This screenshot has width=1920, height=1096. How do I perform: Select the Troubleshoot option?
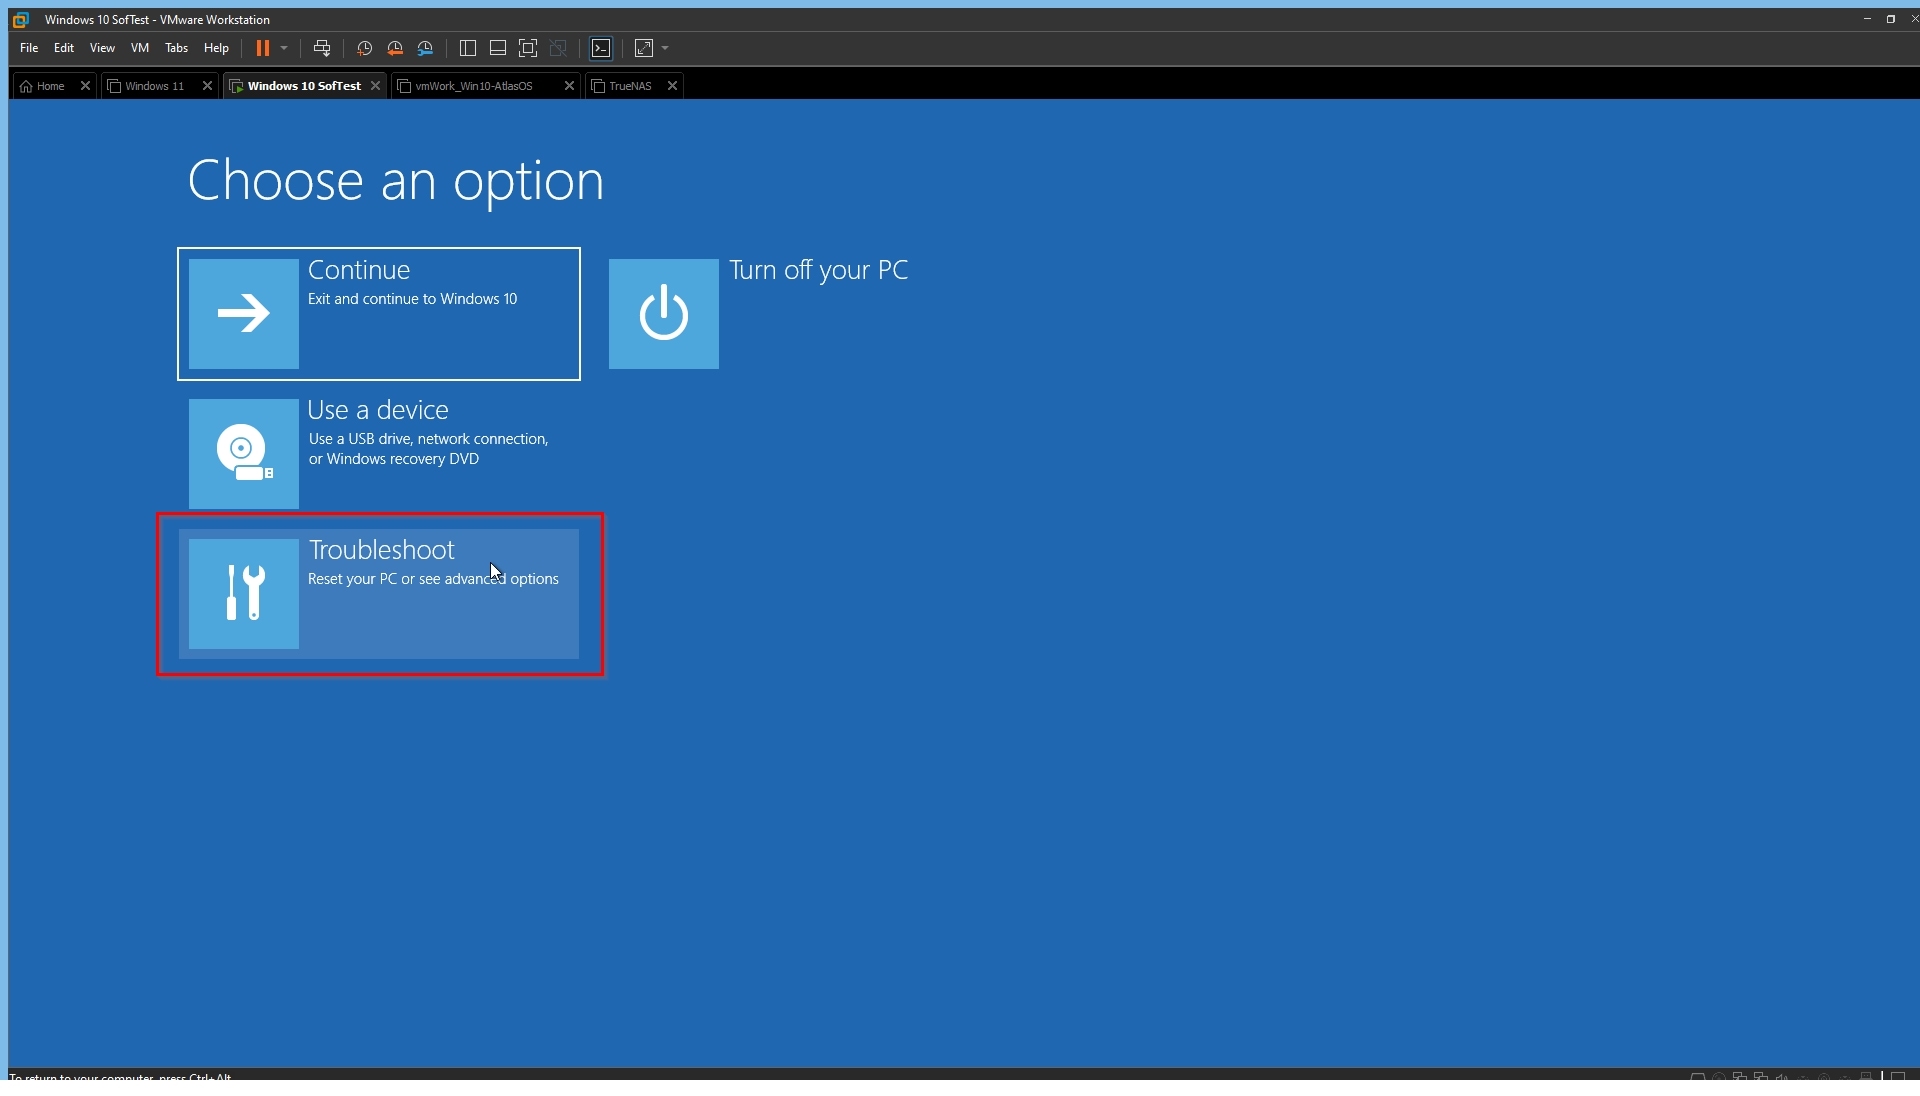point(379,594)
